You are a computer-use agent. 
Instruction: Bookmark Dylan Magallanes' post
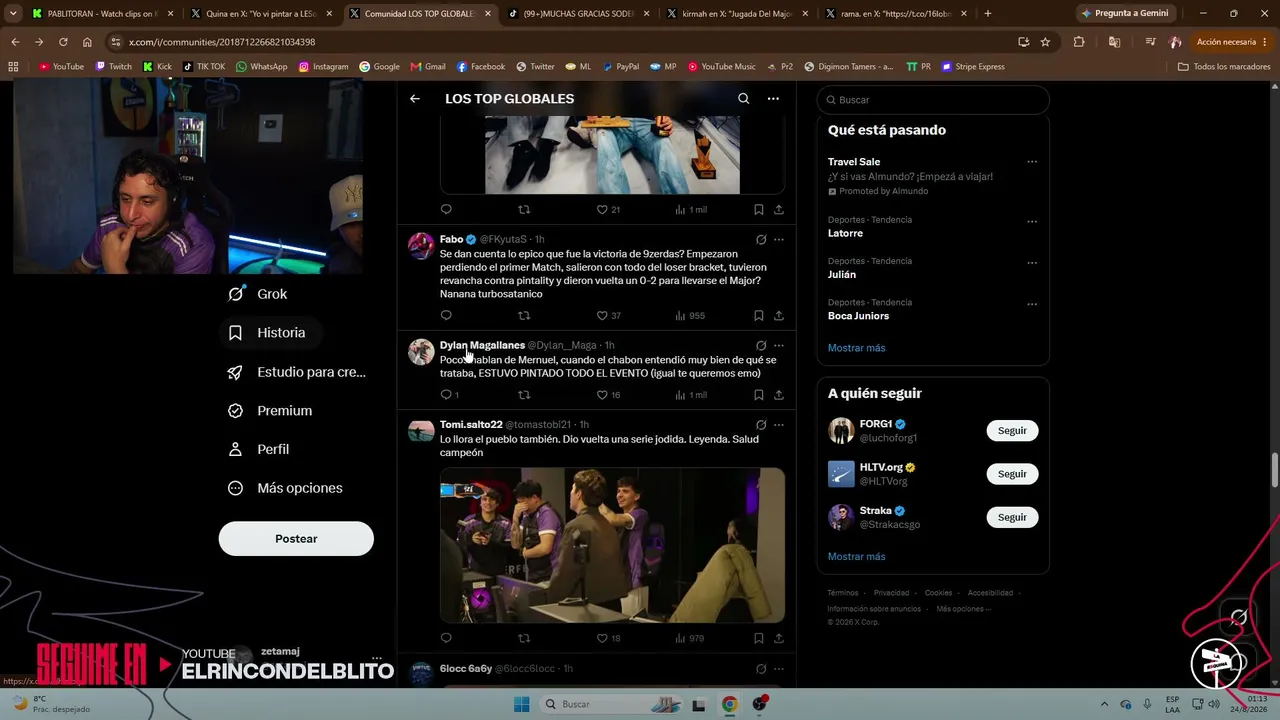[x=759, y=395]
